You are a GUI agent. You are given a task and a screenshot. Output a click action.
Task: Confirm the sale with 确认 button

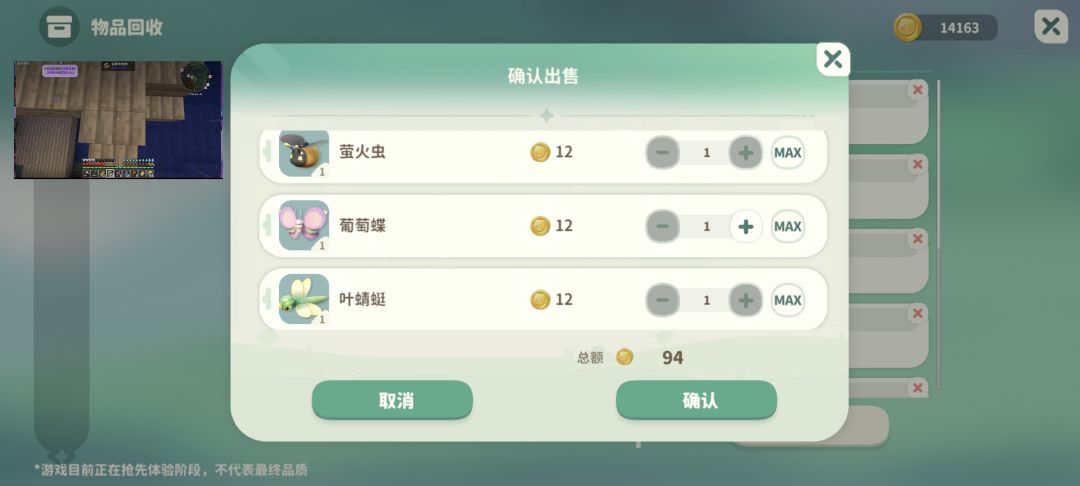(x=696, y=400)
